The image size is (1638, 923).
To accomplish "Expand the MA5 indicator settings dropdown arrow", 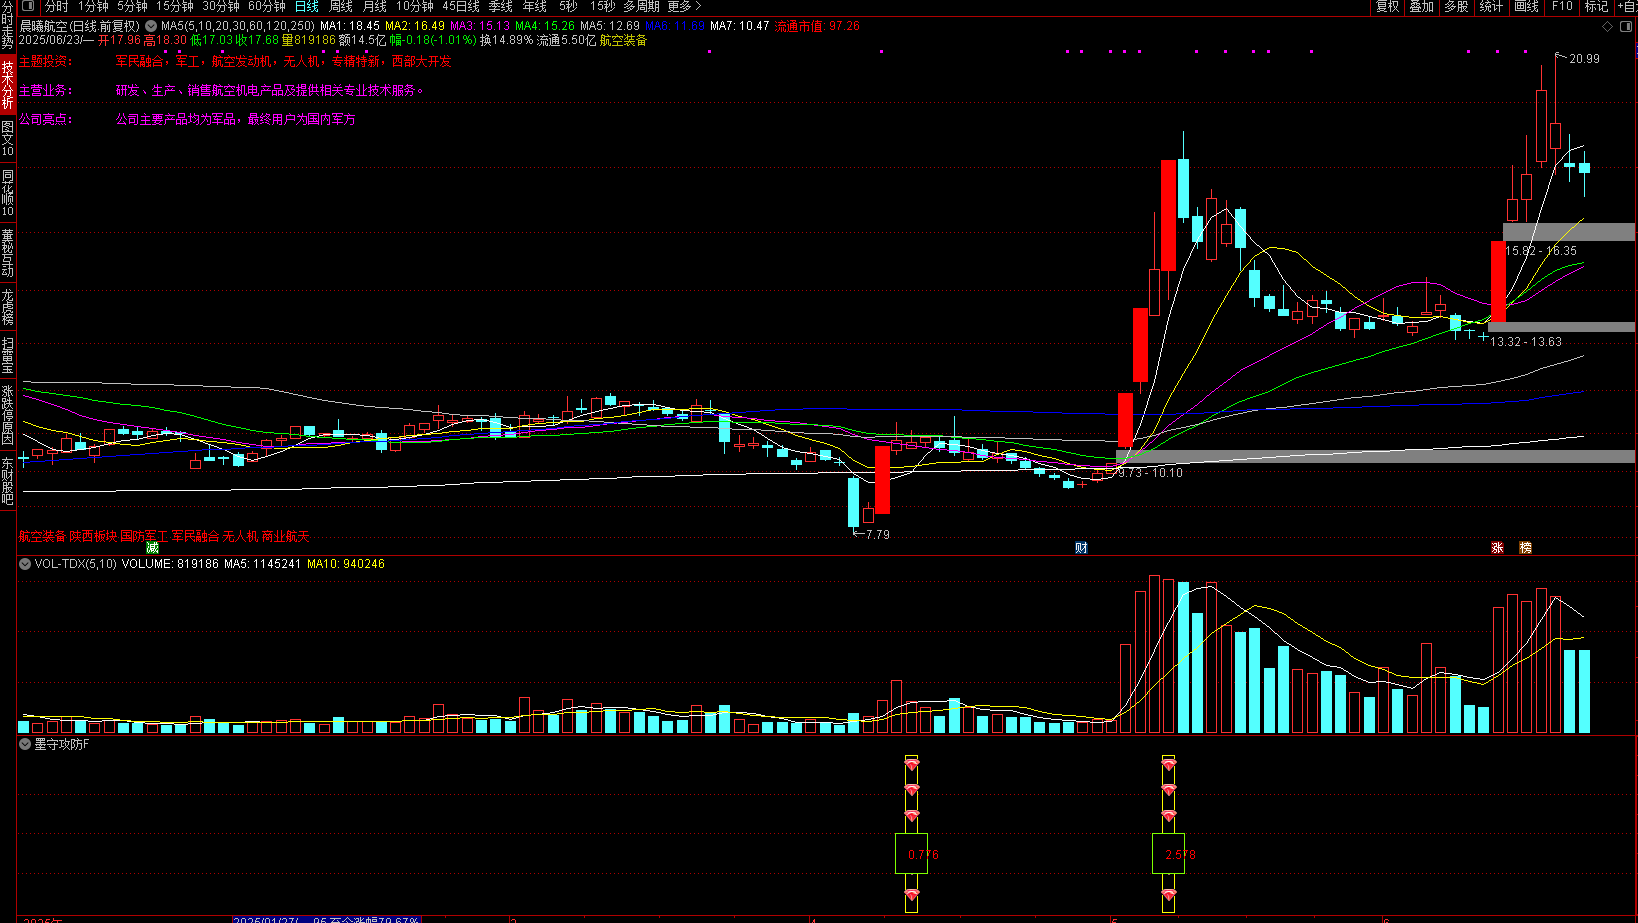I will 151,26.
